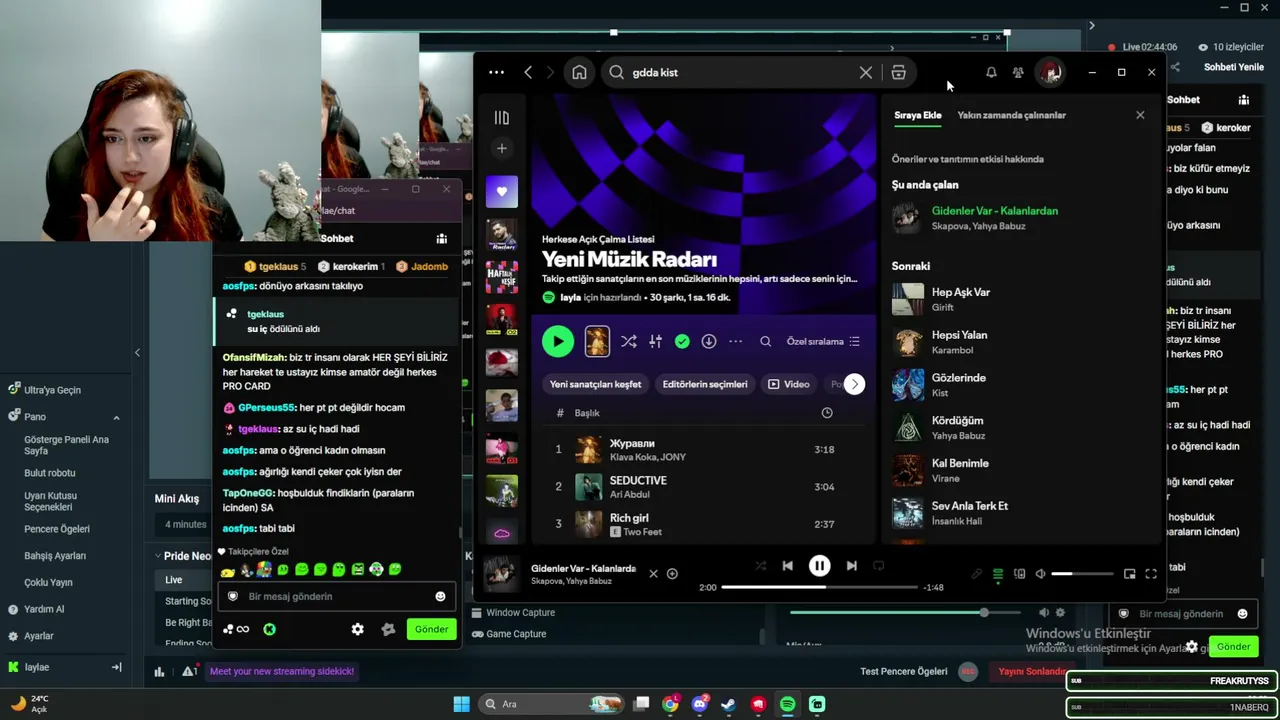Open Spotify profile avatar menu
The width and height of the screenshot is (1280, 720).
pos(1050,72)
